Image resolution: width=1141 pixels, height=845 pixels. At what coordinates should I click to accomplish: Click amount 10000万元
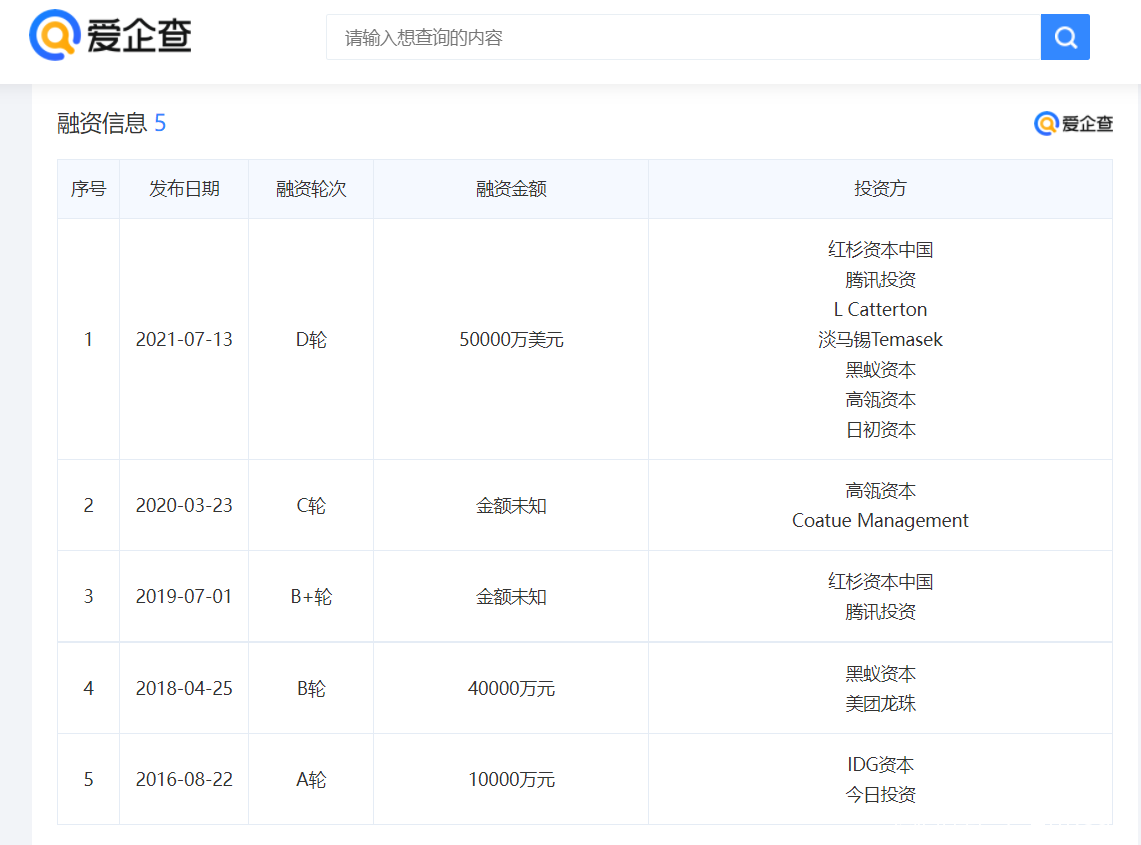(511, 779)
